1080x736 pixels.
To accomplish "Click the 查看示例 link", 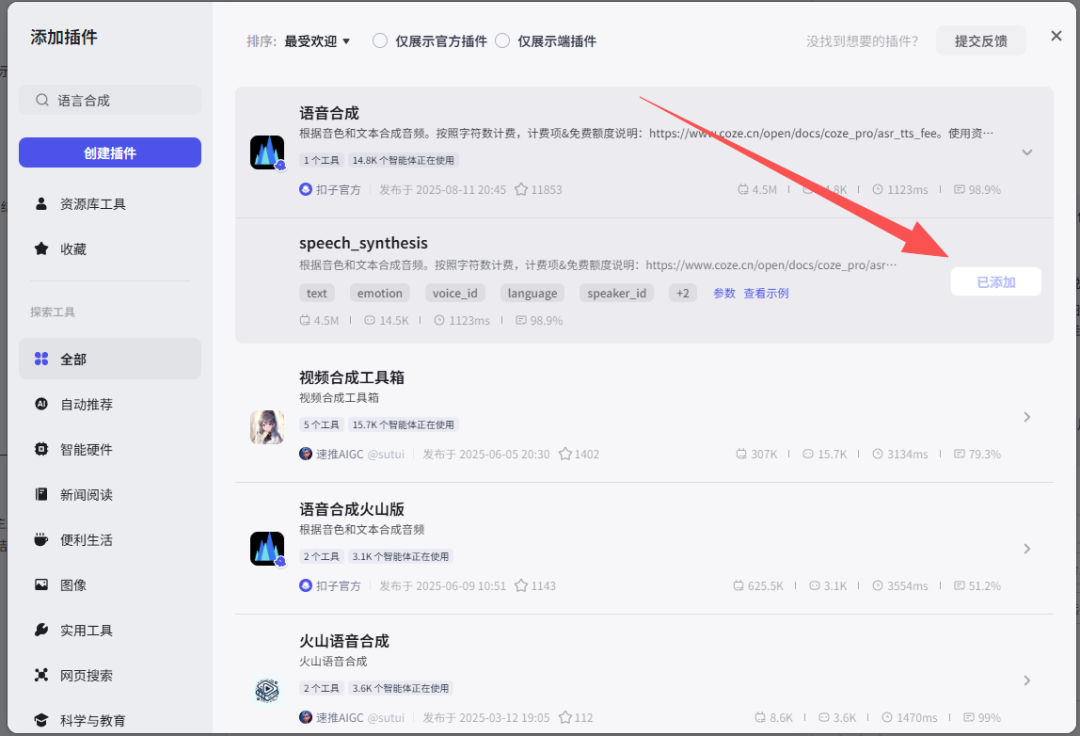I will 766,293.
